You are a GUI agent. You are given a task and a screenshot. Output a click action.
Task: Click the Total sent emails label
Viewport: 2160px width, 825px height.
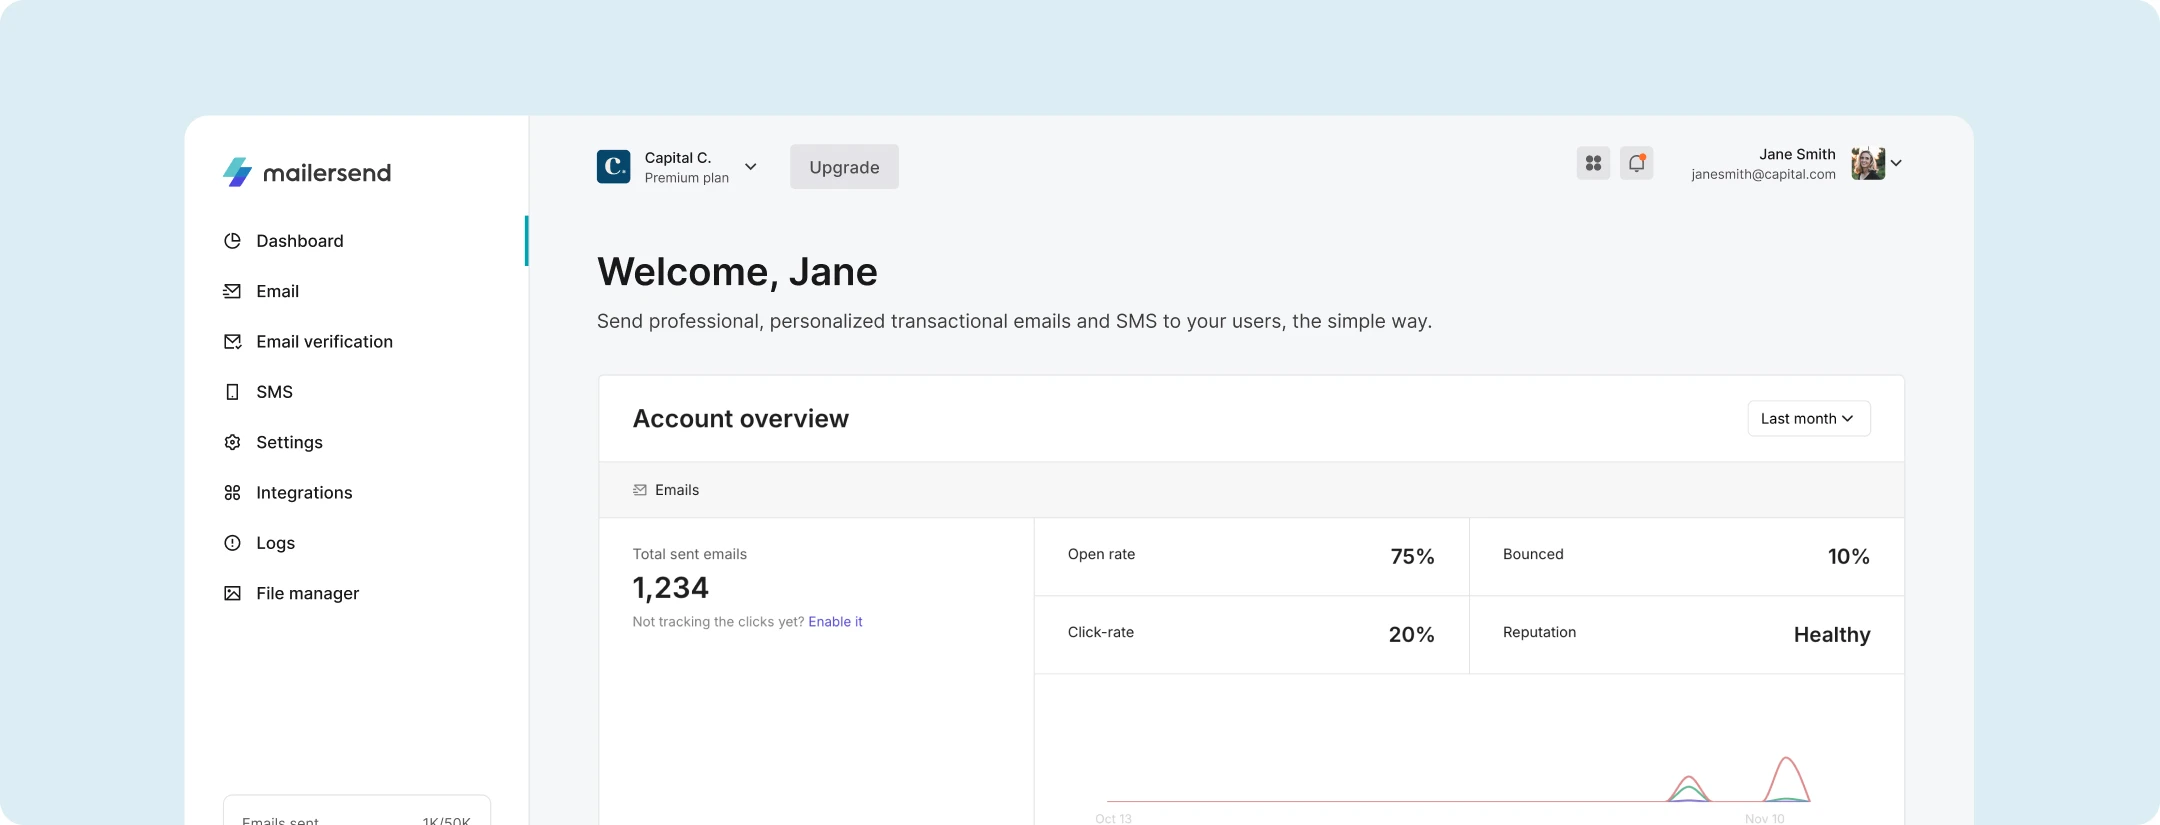click(689, 554)
